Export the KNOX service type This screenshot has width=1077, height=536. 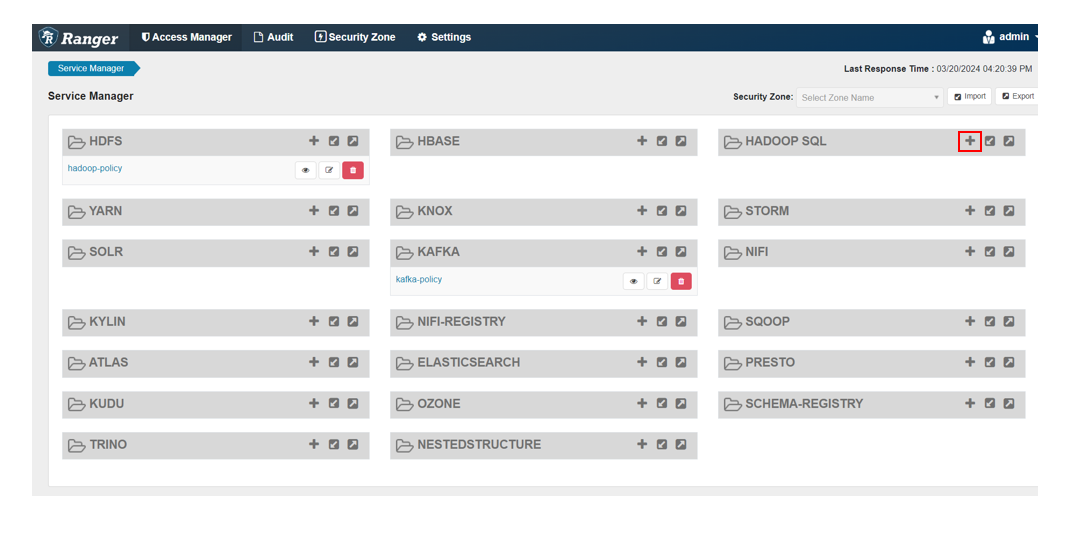pos(681,211)
